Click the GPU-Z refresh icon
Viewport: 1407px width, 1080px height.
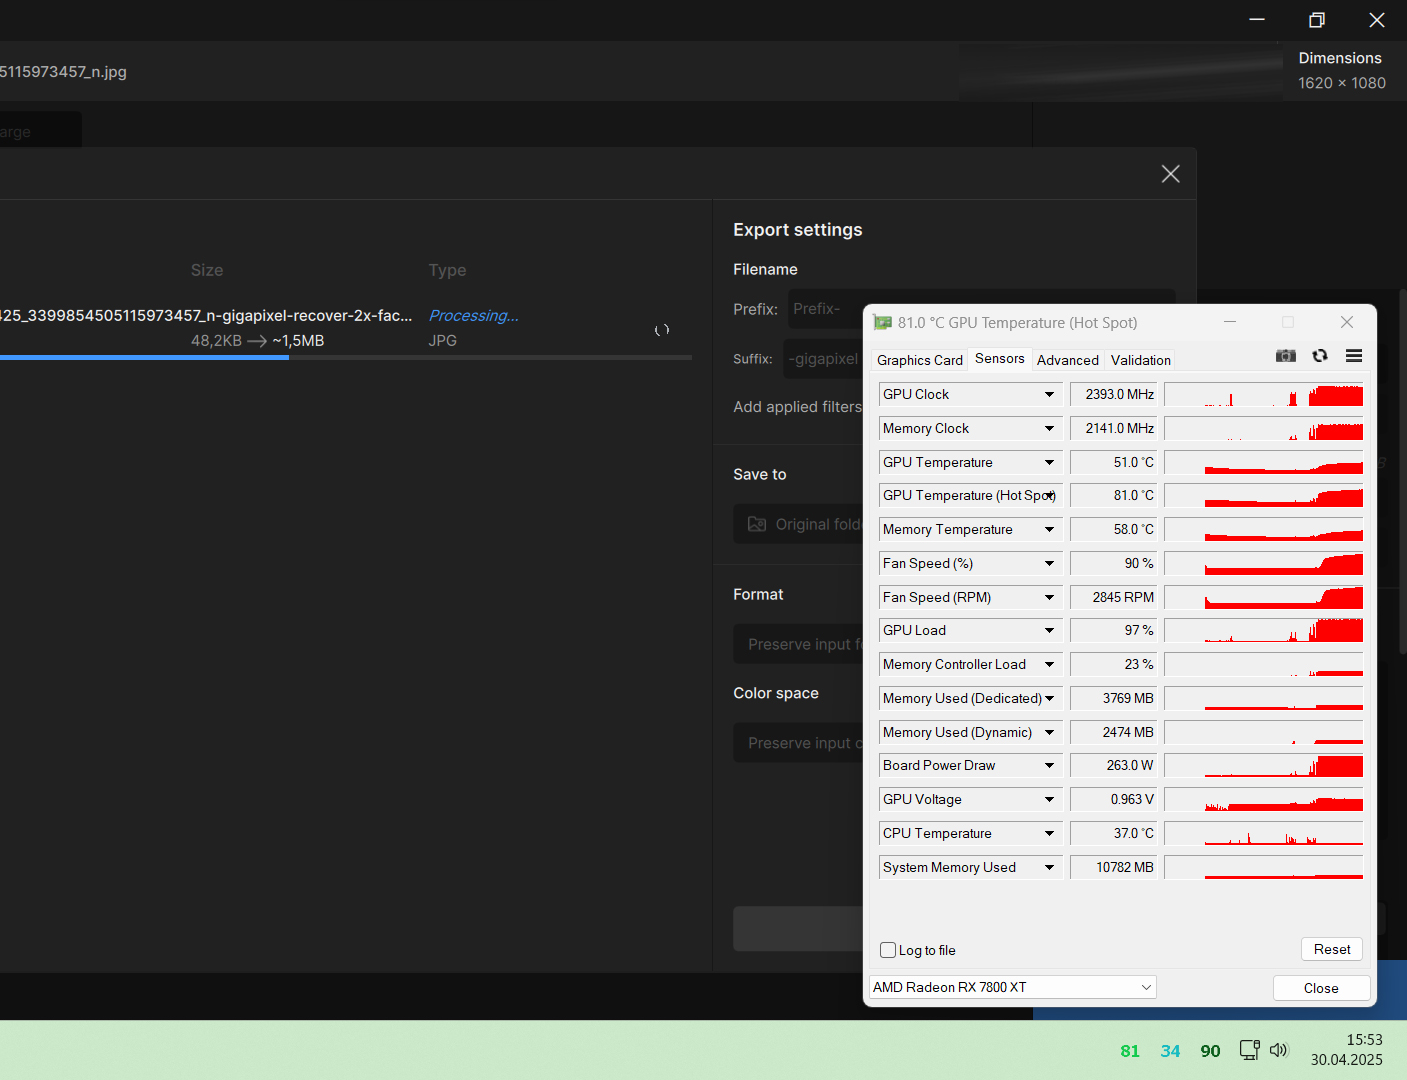click(1320, 356)
